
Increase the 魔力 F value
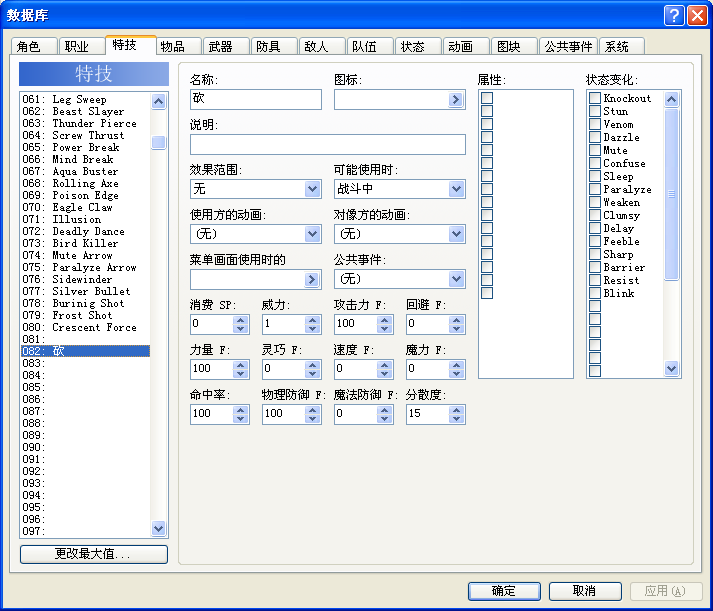click(457, 365)
